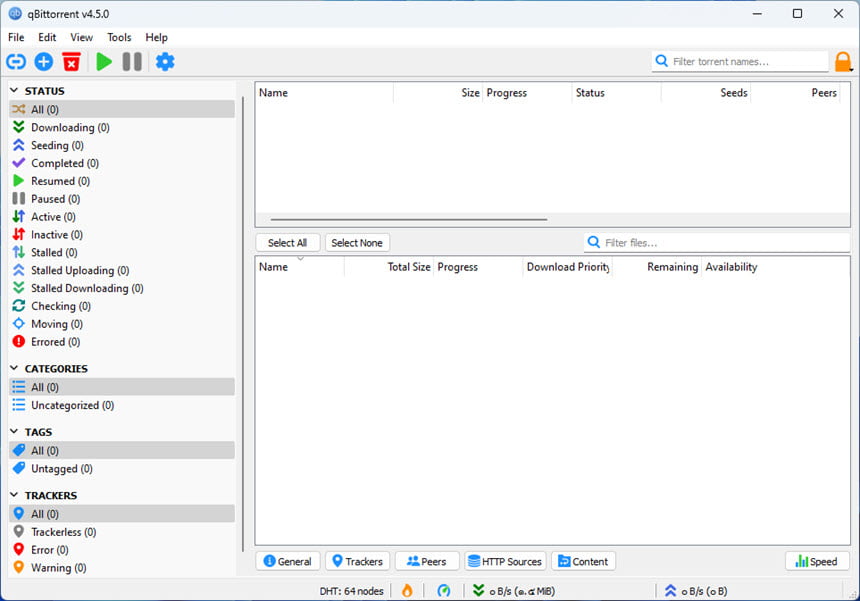Screen dimensions: 860x601
Task: Select the Active (0) status filter
Action: point(122,217)
